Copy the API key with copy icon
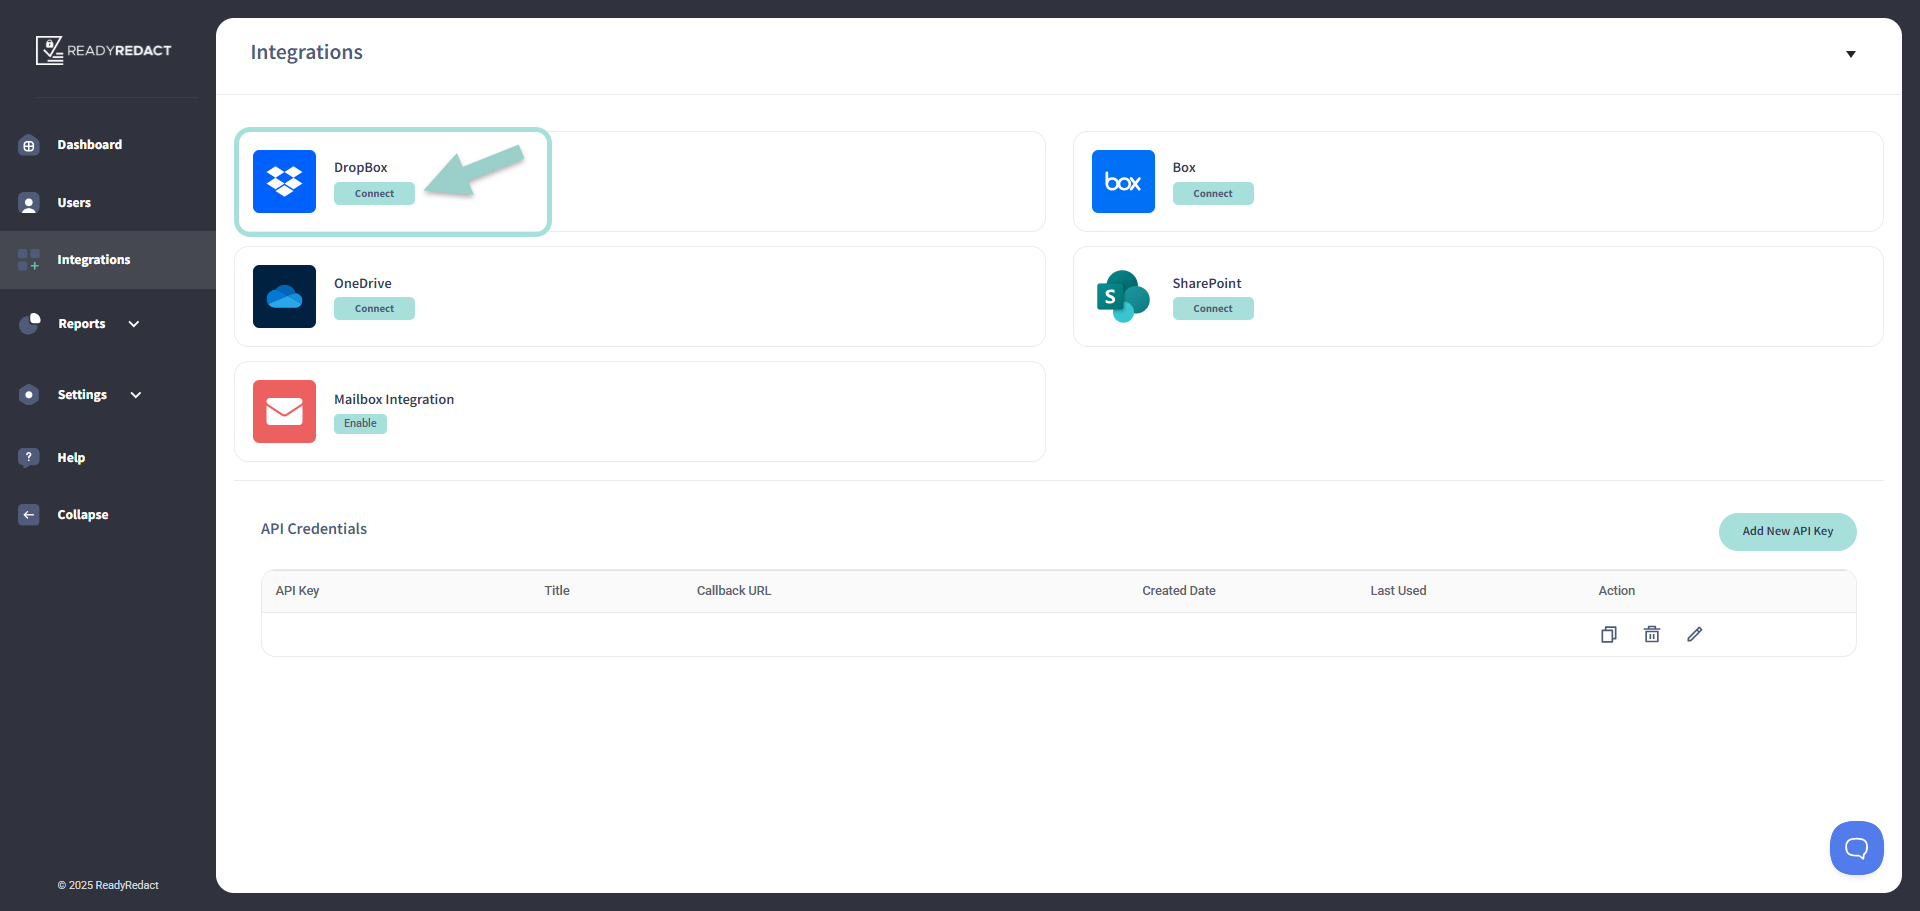 click(1609, 634)
